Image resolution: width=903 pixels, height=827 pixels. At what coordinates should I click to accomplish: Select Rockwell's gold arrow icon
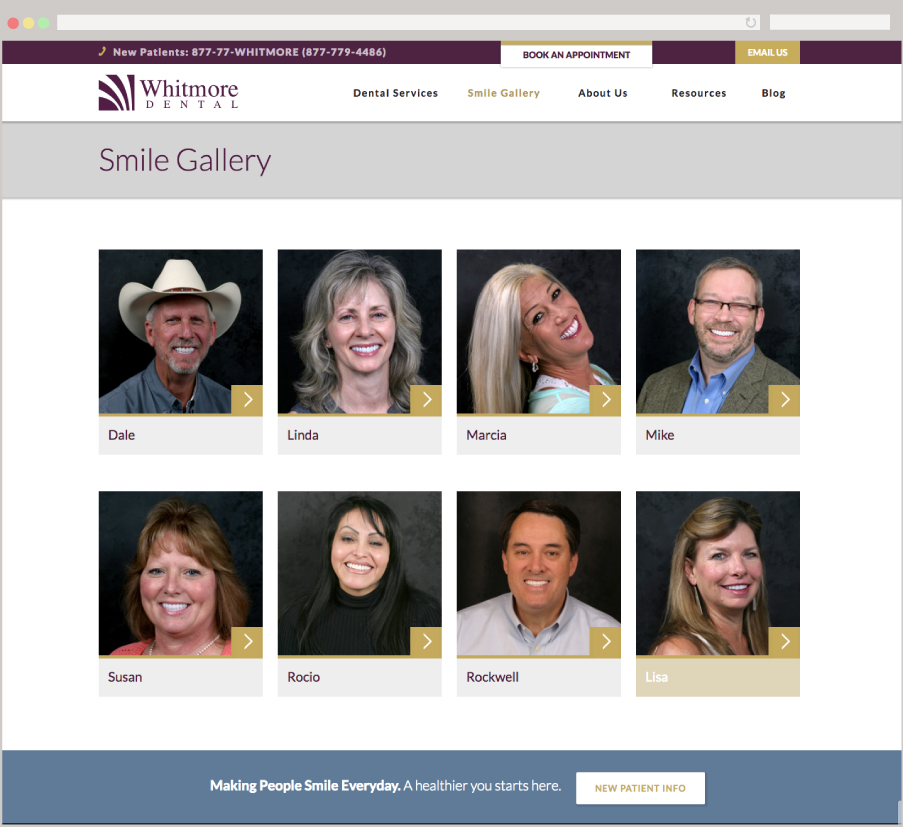click(605, 642)
